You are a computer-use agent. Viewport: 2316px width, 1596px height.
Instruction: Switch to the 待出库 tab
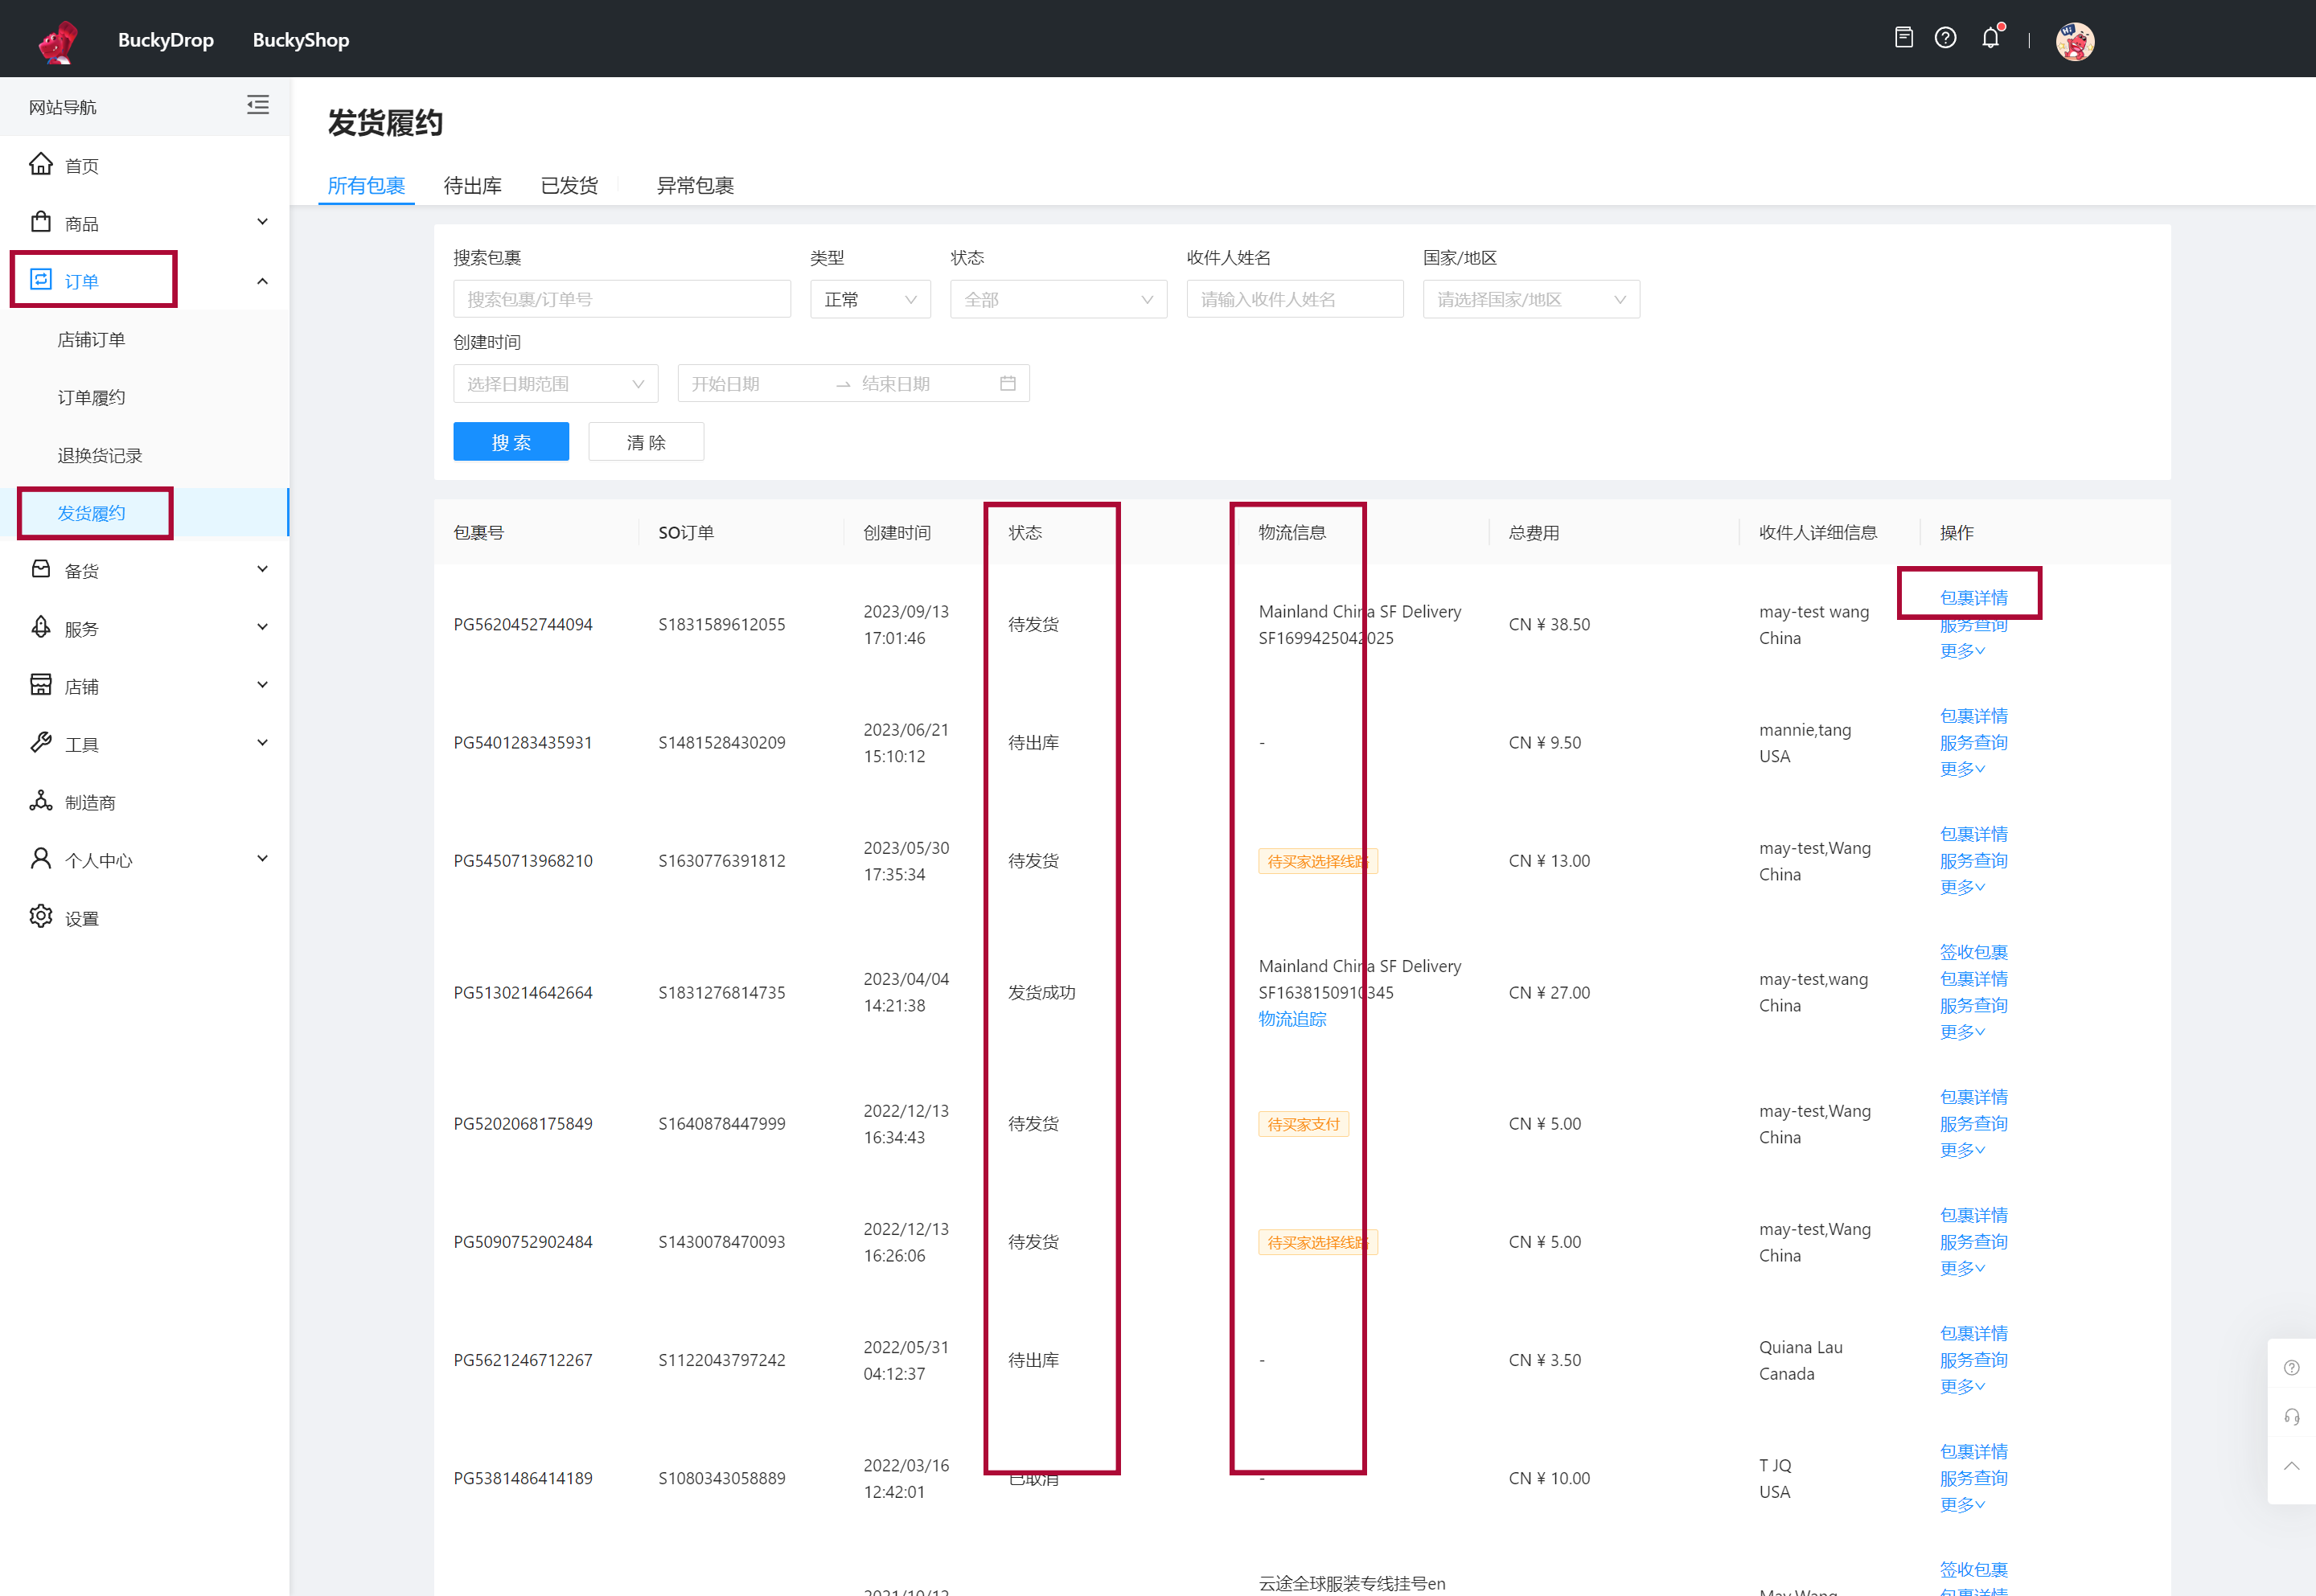[473, 185]
